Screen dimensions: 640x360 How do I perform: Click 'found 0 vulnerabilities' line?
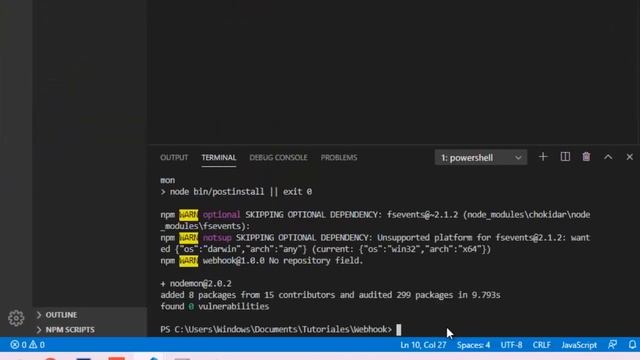coord(215,306)
